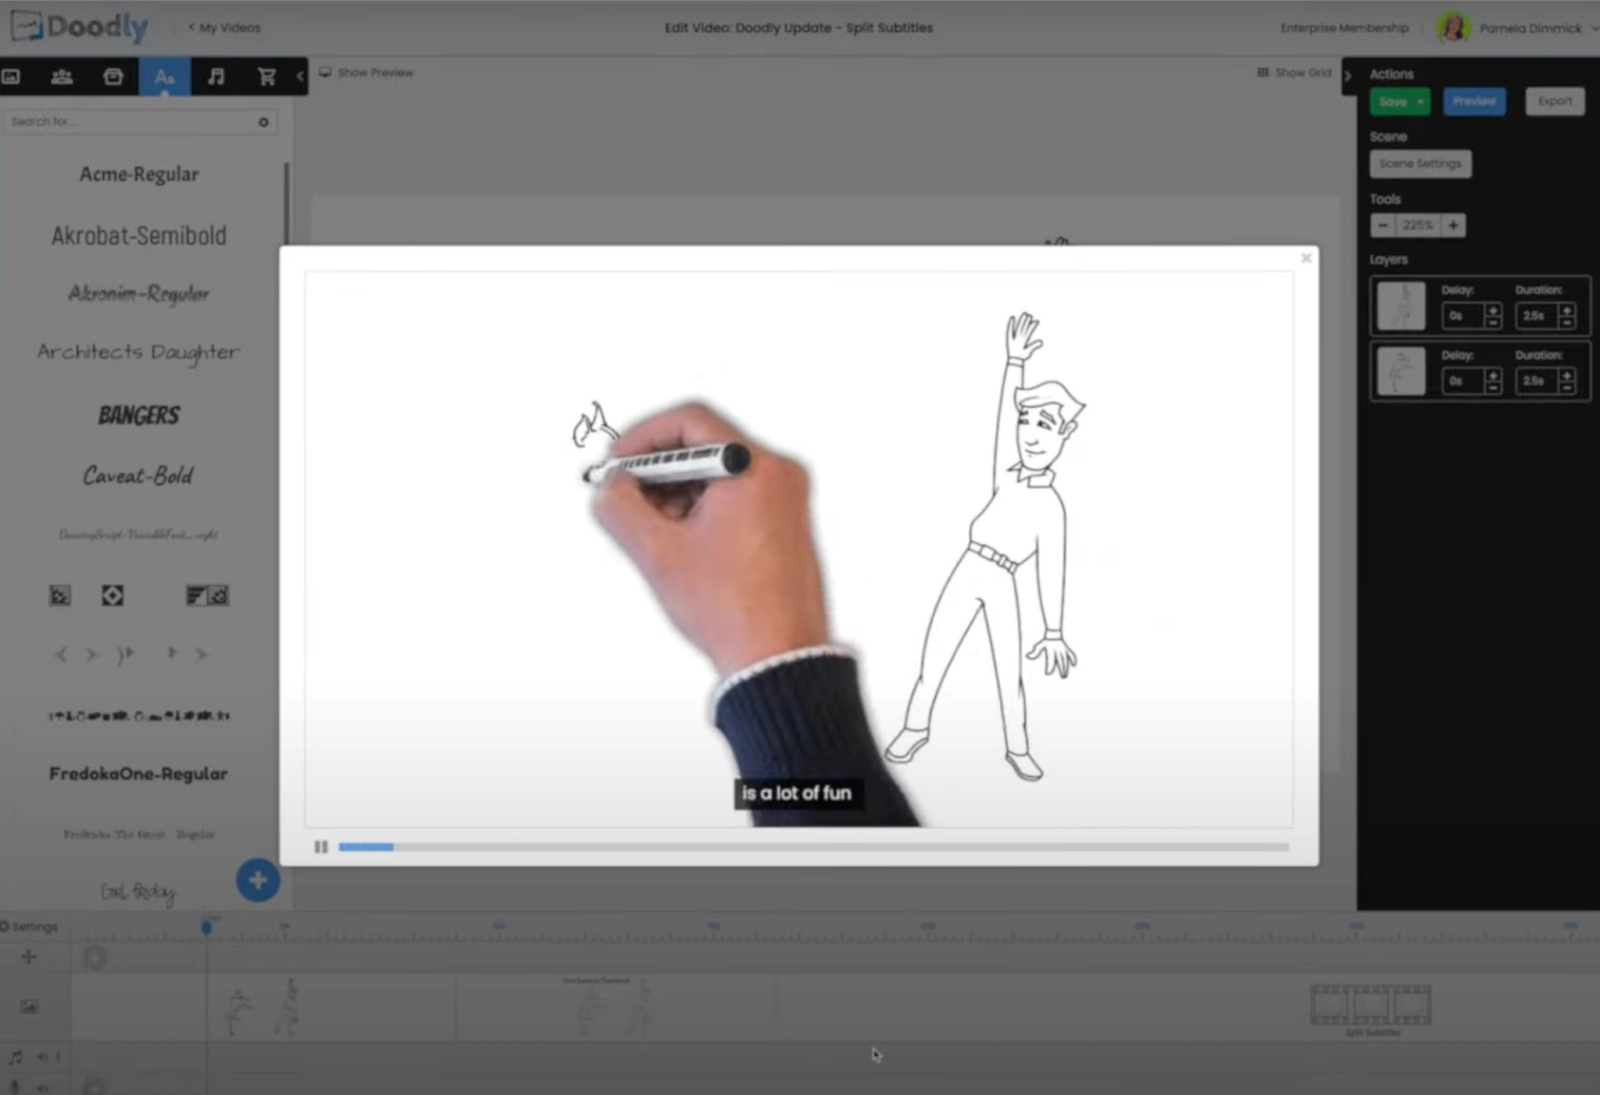Seek on the preview progress bar
Viewport: 1600px width, 1095px height.
click(813, 847)
